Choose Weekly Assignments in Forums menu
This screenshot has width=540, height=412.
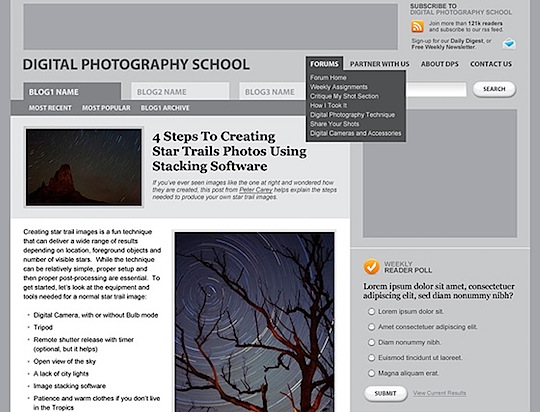339,87
